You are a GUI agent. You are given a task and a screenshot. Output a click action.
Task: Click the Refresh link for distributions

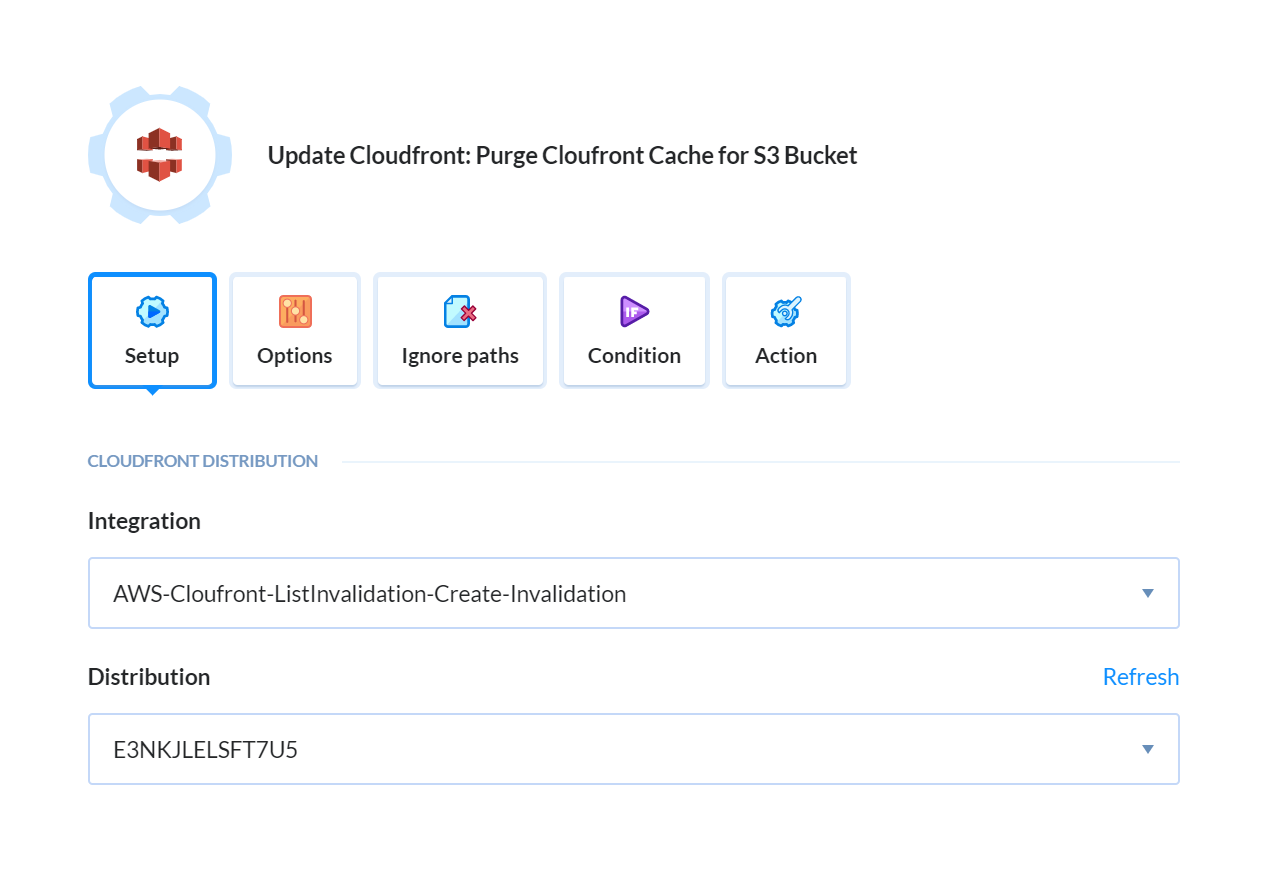tap(1141, 677)
